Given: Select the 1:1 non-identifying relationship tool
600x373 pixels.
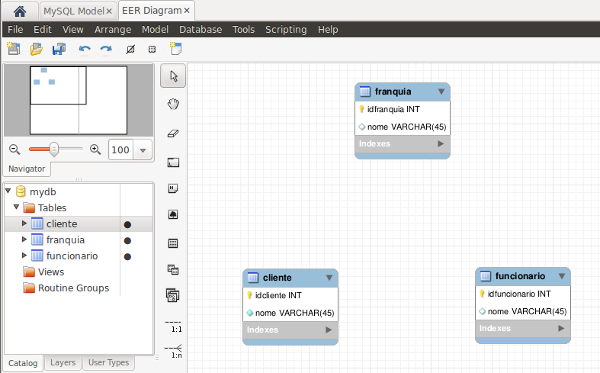Looking at the screenshot, I should click(x=173, y=326).
